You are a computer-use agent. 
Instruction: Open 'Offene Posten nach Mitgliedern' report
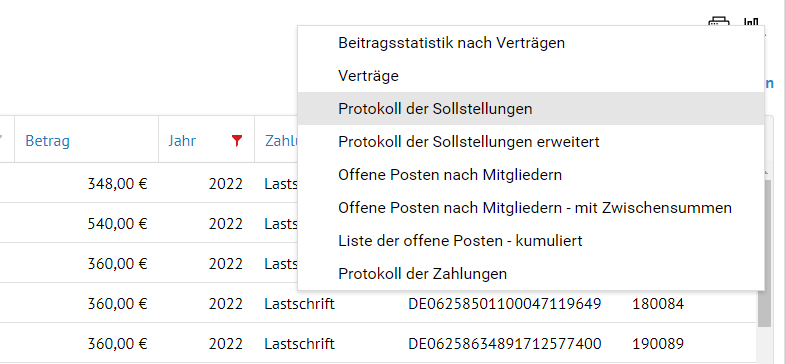coord(450,175)
